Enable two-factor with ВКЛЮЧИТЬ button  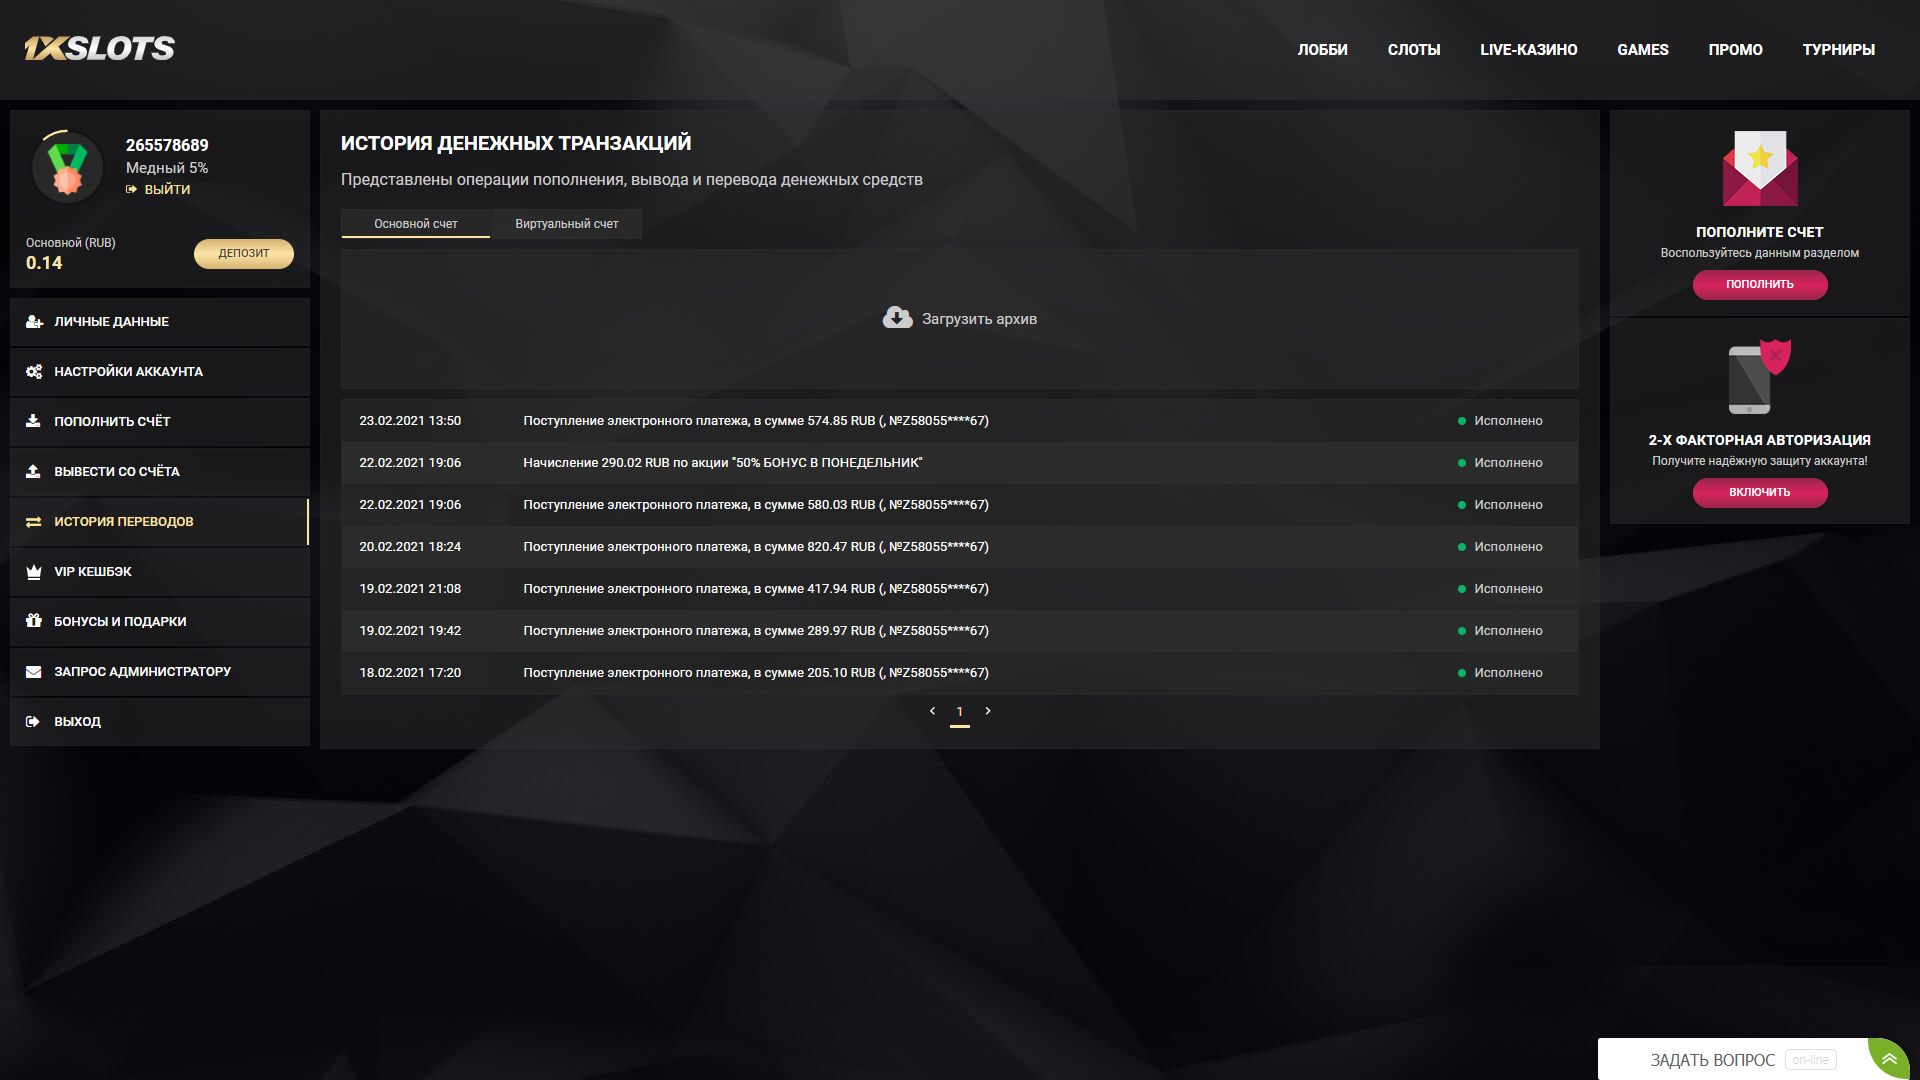click(1759, 492)
